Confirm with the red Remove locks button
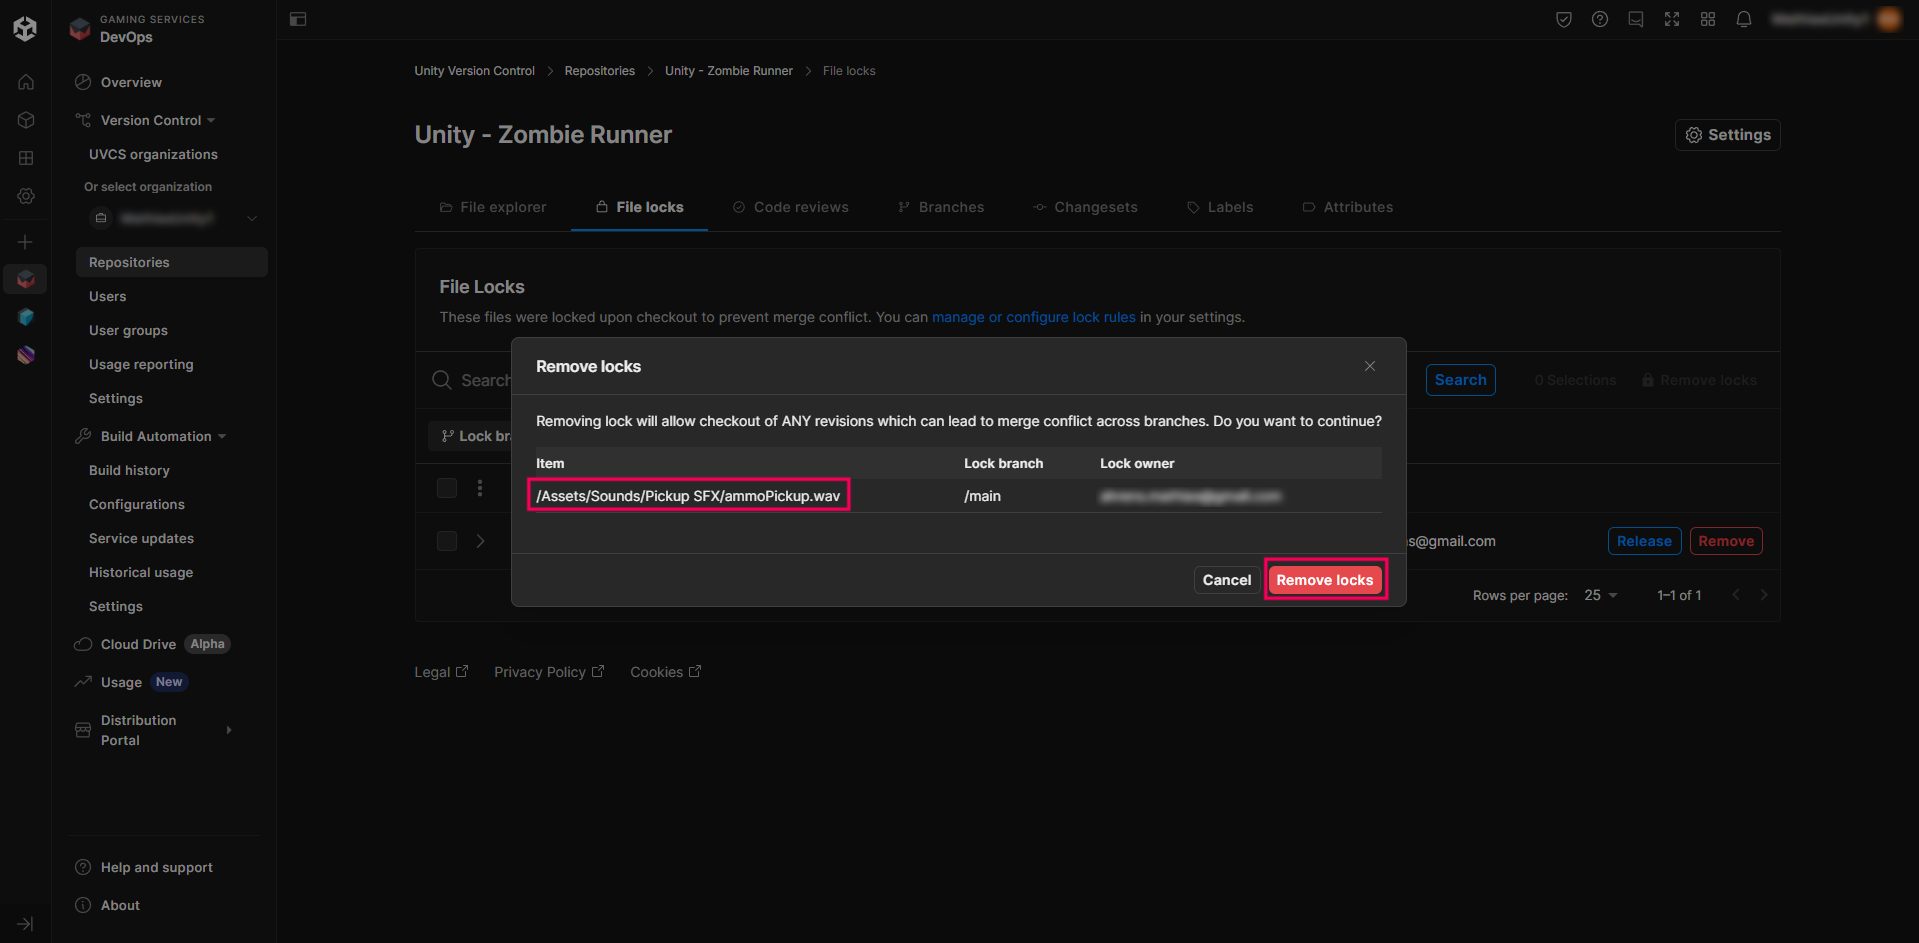The width and height of the screenshot is (1919, 943). (1324, 580)
